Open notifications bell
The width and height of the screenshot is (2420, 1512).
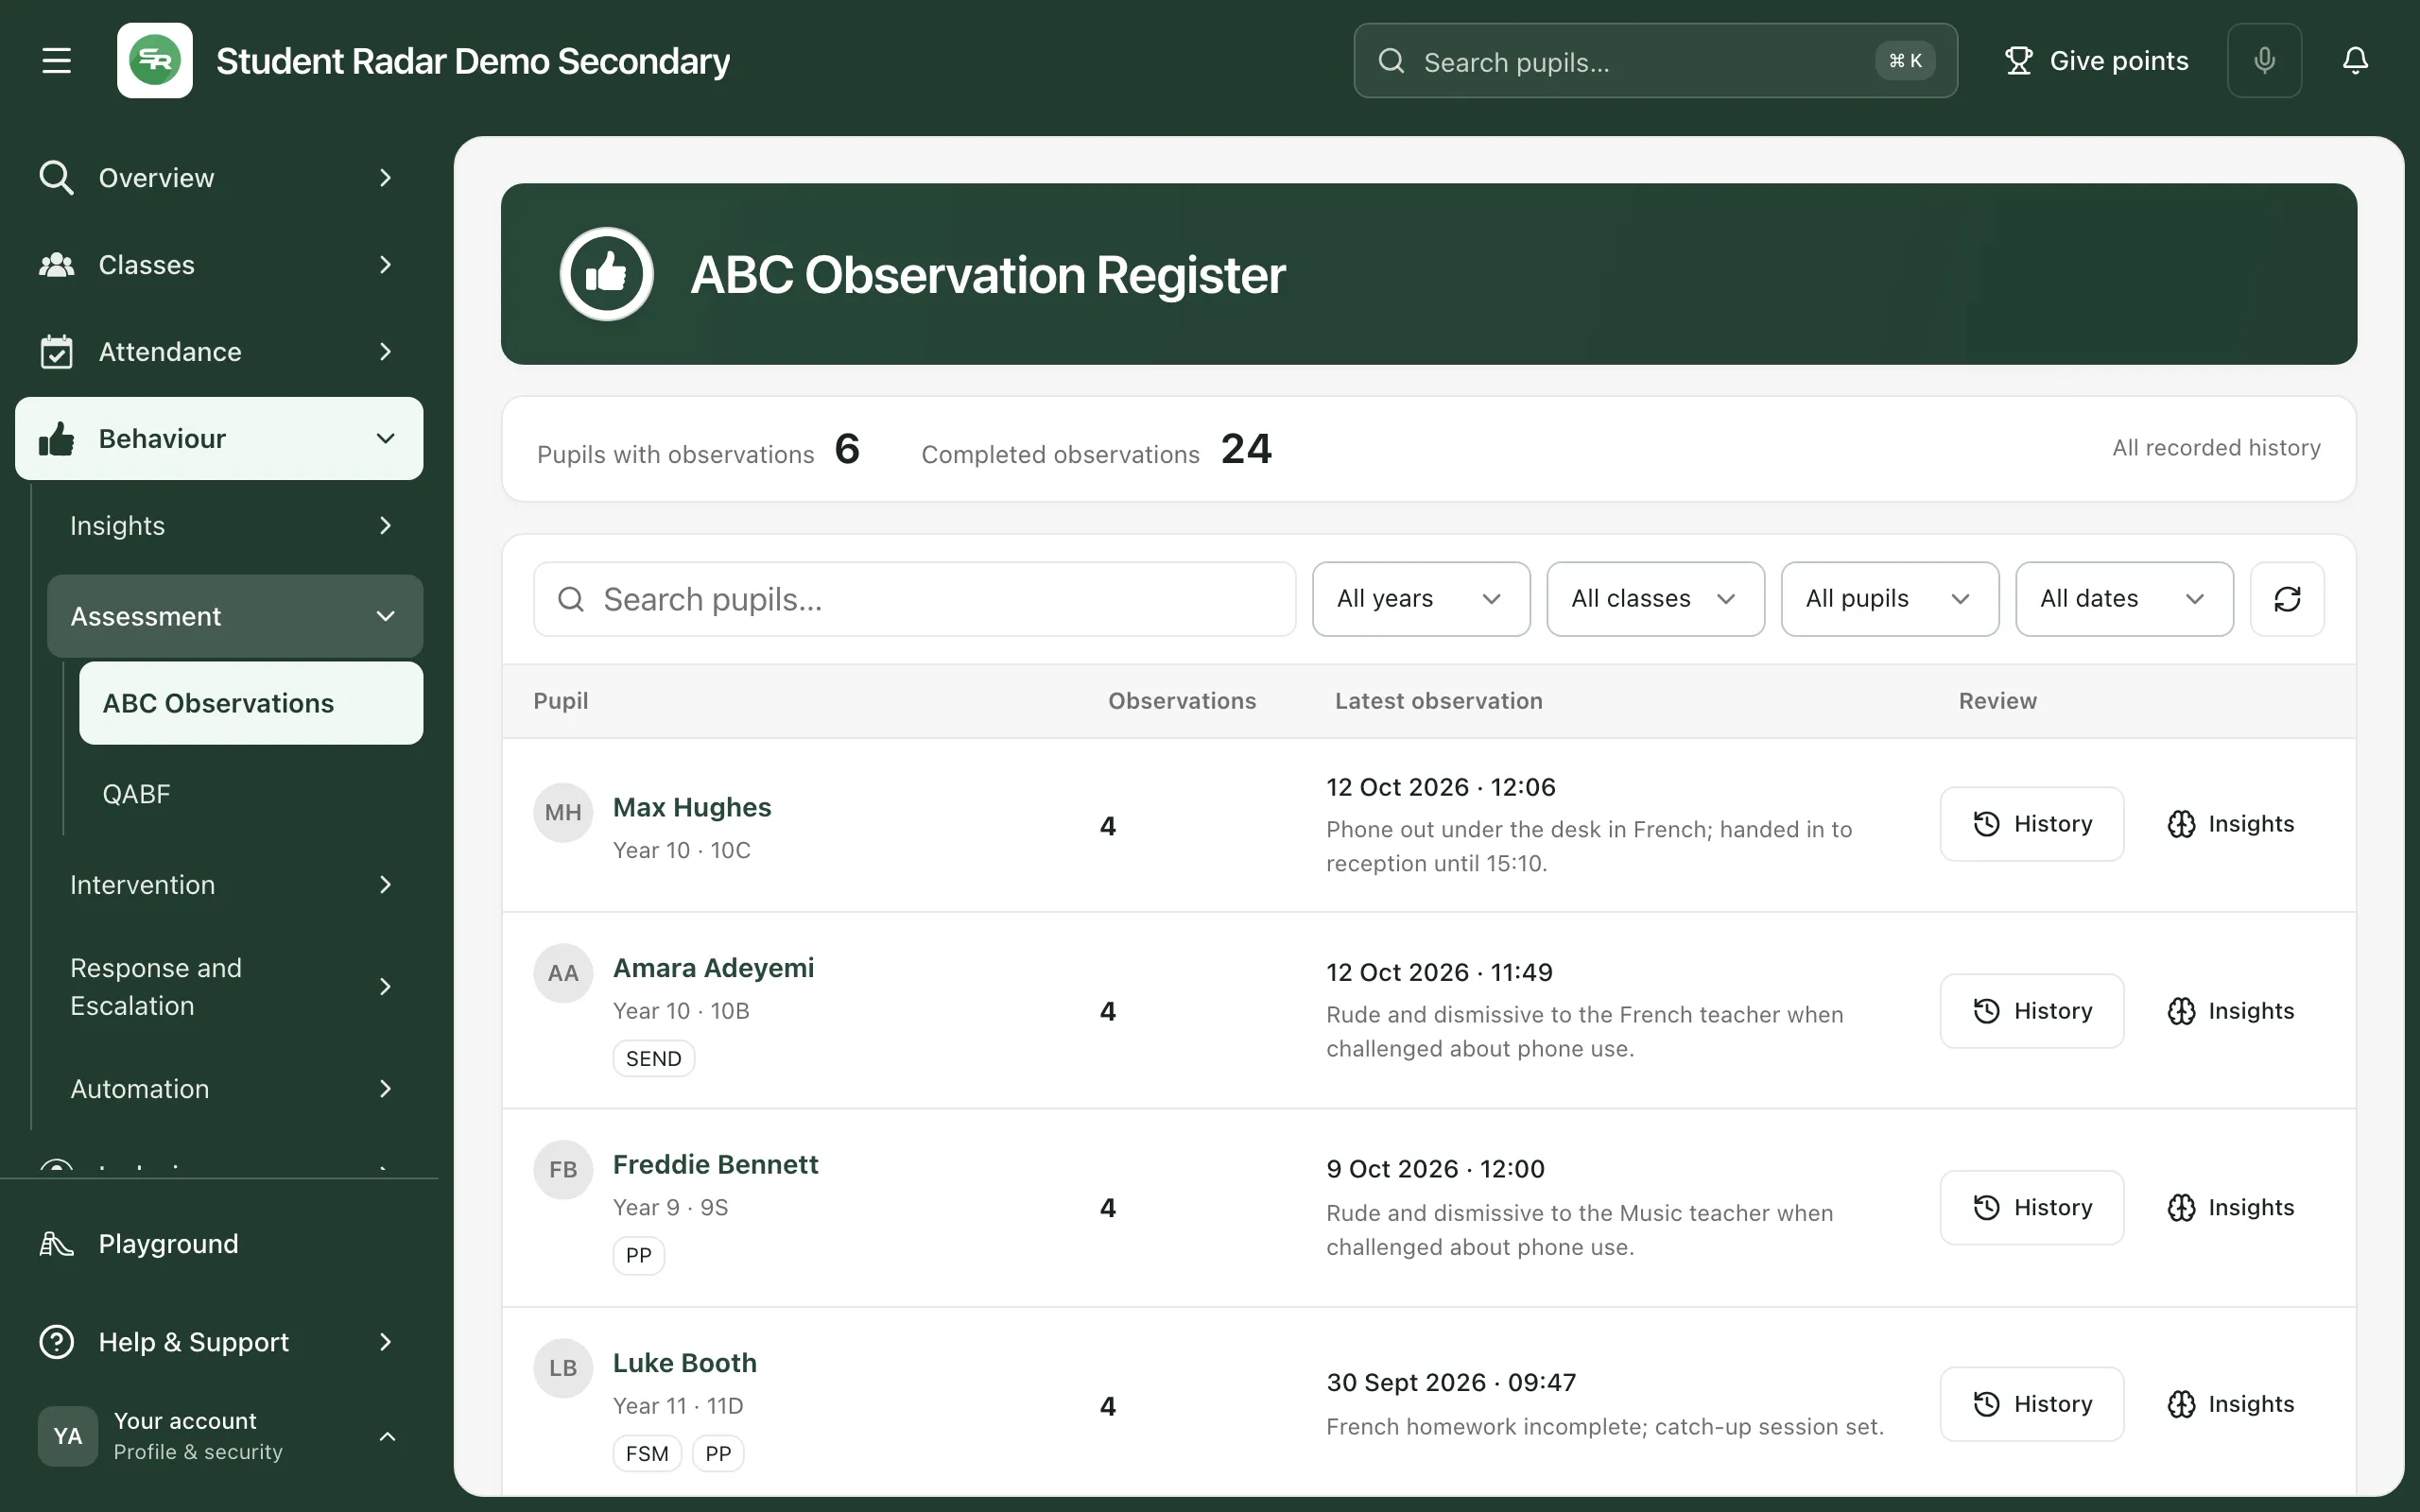click(x=2355, y=61)
